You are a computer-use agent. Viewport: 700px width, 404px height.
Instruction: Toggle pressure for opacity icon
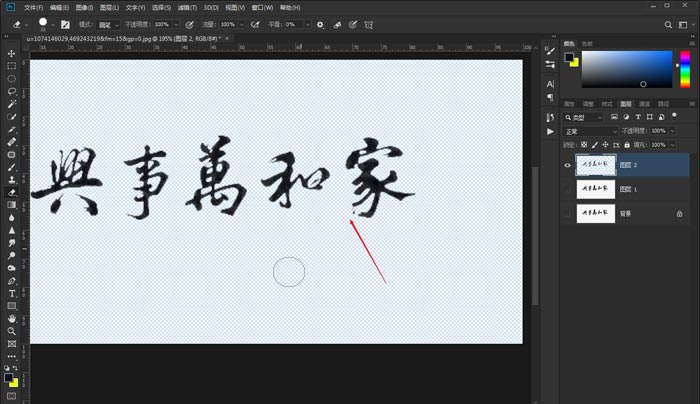tap(189, 25)
